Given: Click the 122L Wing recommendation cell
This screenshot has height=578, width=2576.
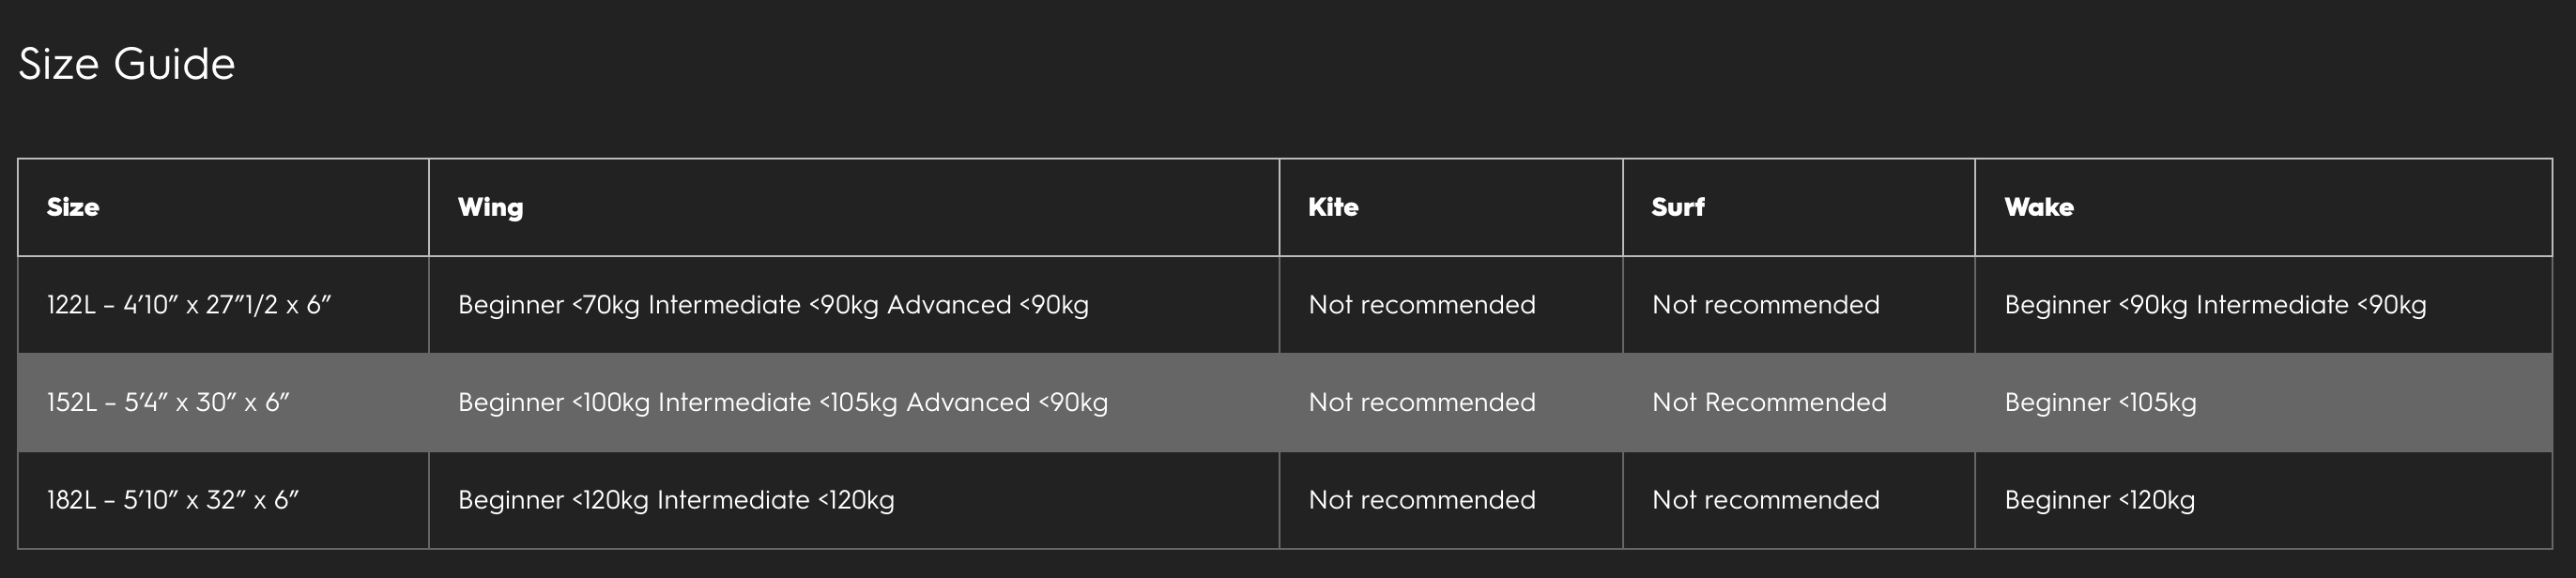Looking at the screenshot, I should pos(773,305).
